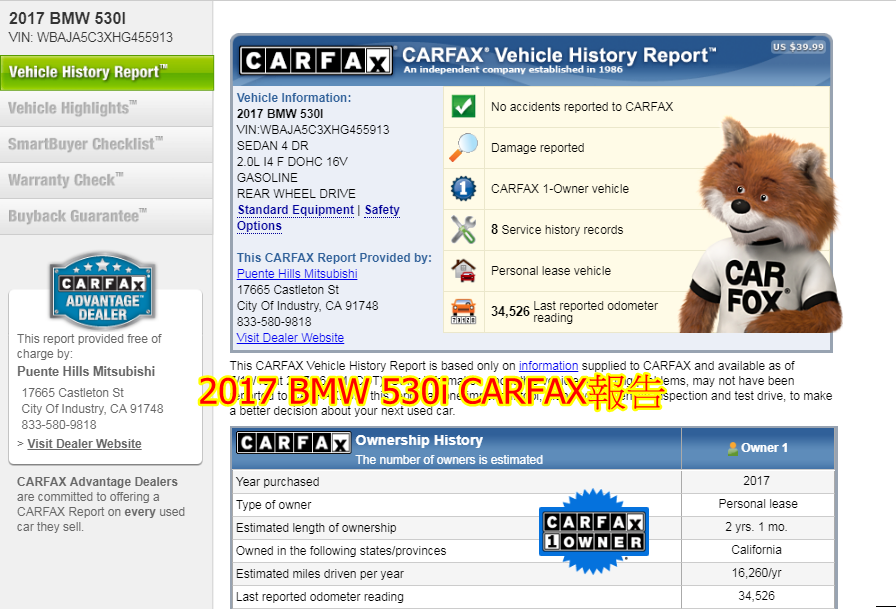Viewport: 896px width, 609px height.
Task: Click the '16,260/yr' value
Action: [x=757, y=572]
